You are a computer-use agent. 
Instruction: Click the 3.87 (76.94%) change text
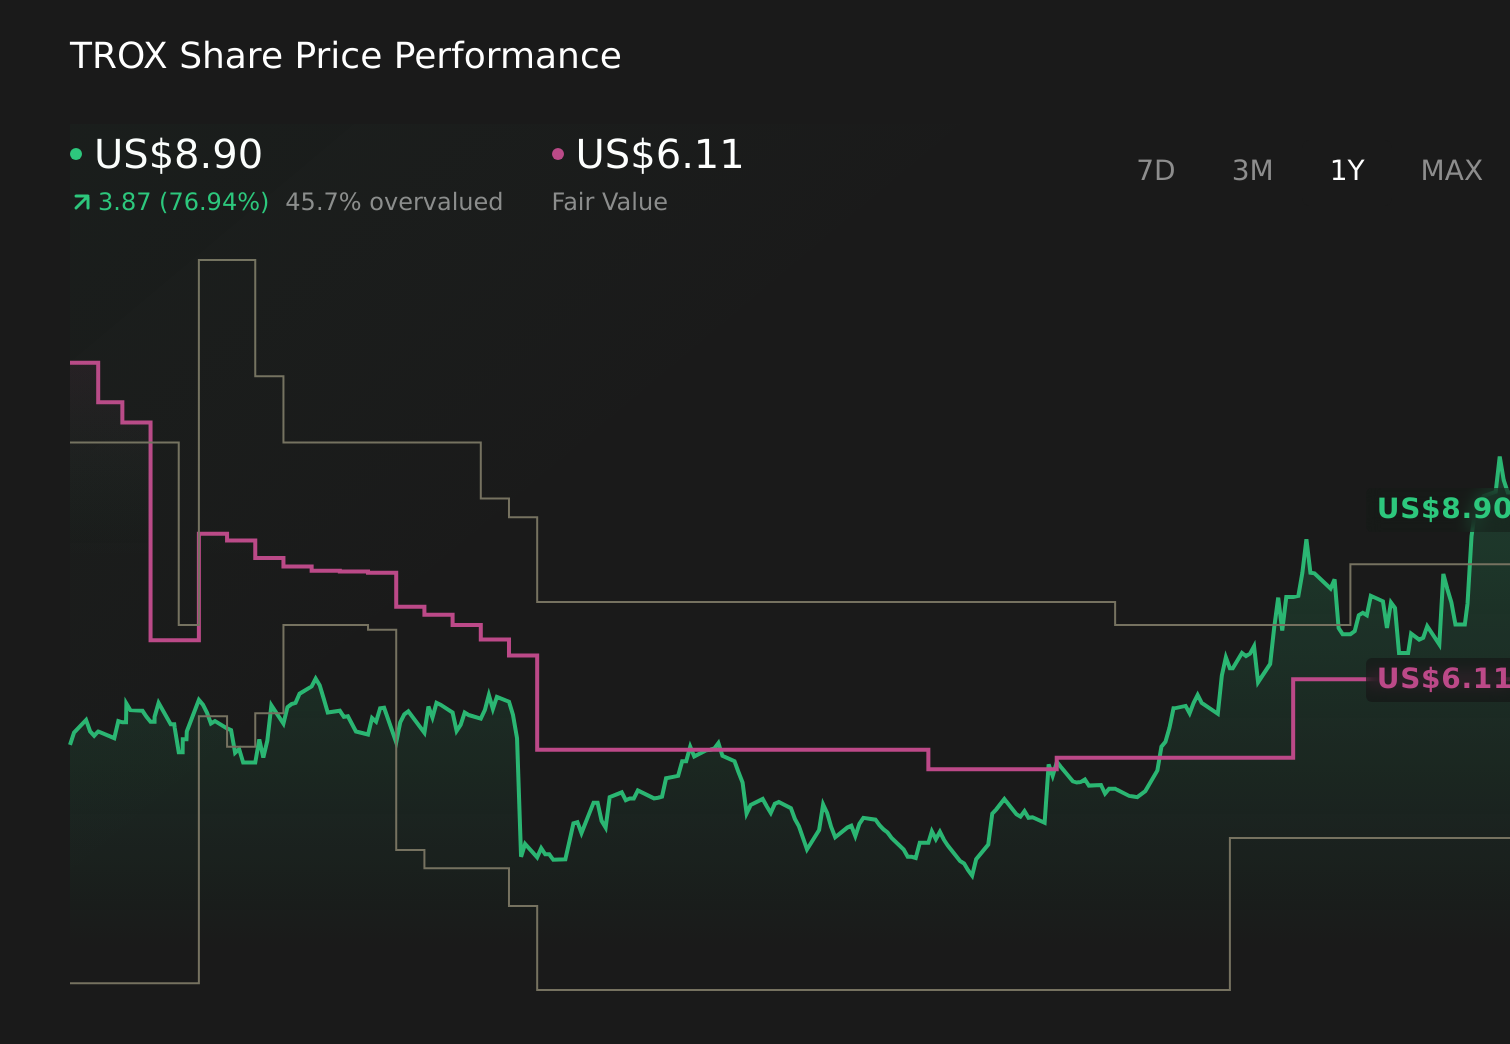(183, 201)
